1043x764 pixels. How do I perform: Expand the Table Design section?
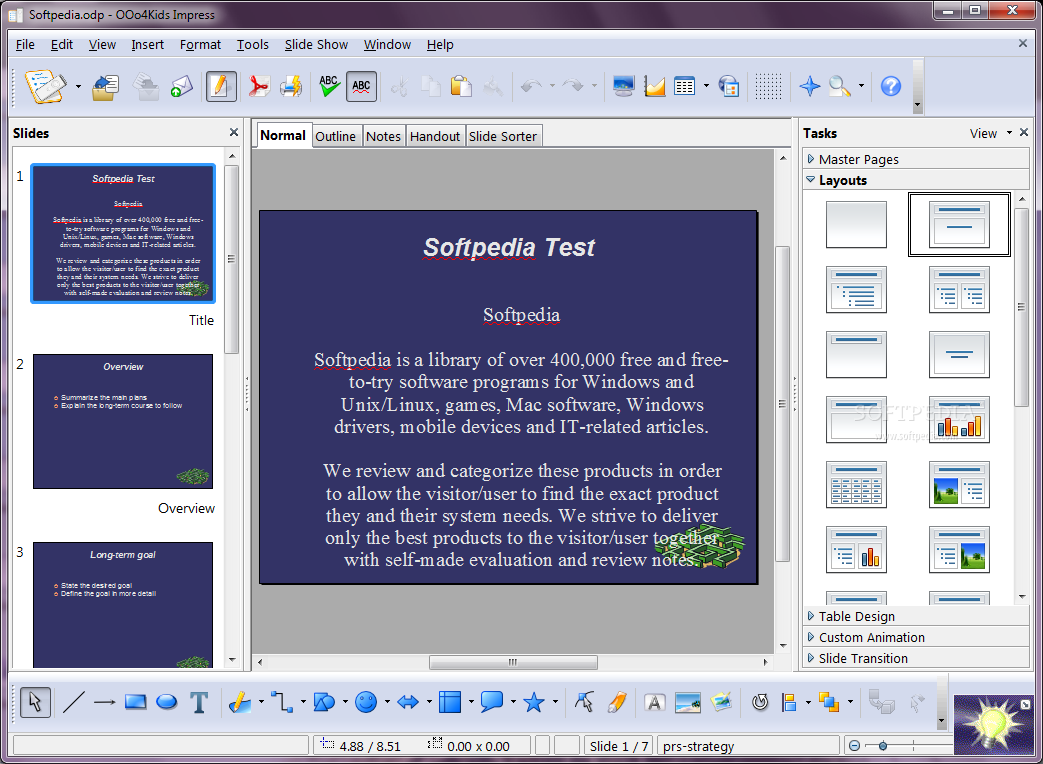coord(915,616)
